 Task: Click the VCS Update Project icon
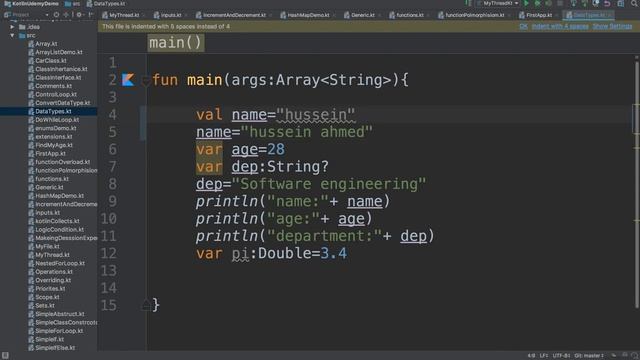pyautogui.click(x=573, y=3)
